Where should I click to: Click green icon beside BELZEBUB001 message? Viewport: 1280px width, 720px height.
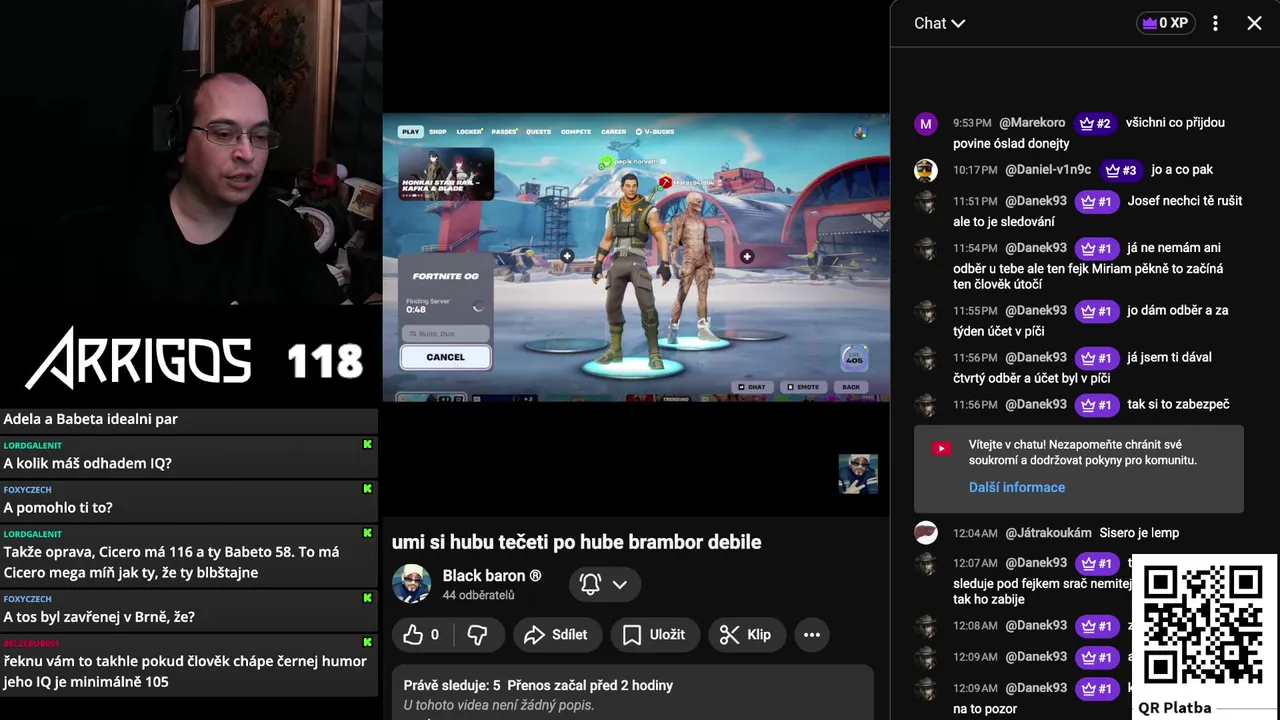tap(367, 642)
